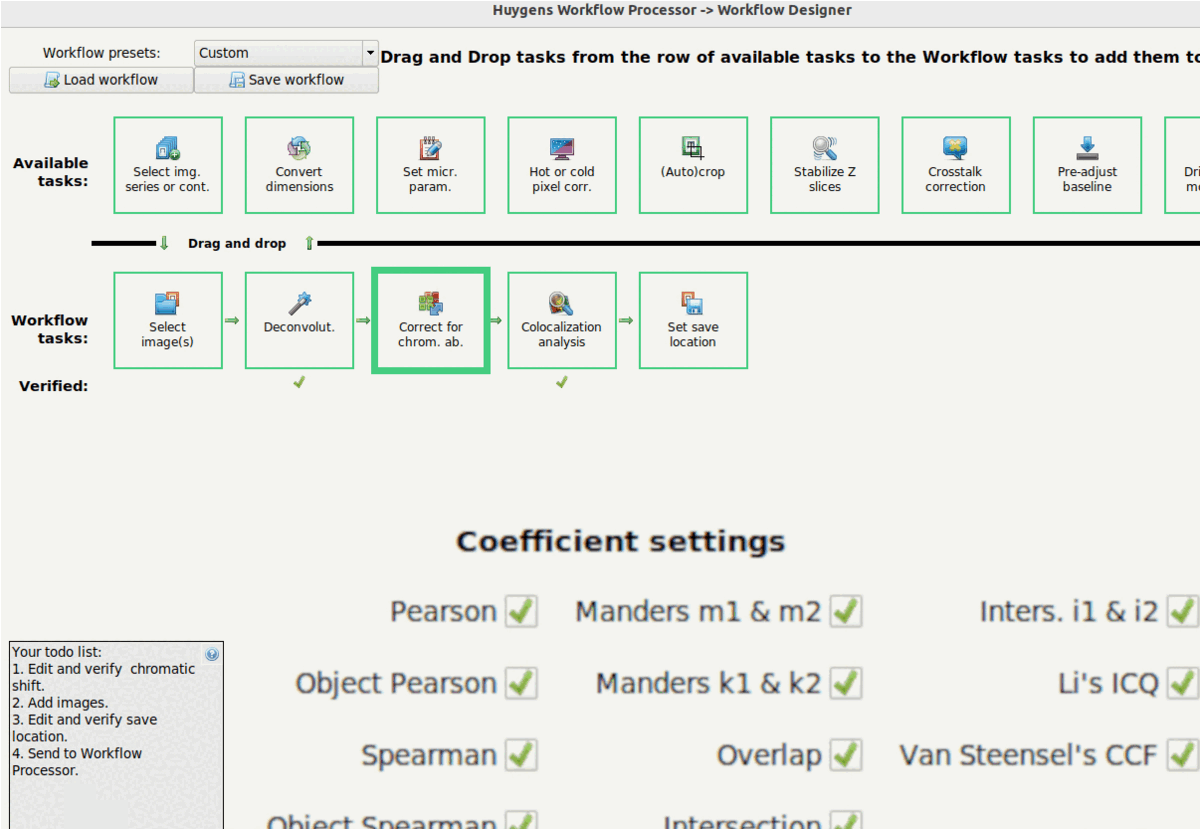1200x829 pixels.
Task: Open the Workflow presets dropdown arrow
Action: (370, 53)
